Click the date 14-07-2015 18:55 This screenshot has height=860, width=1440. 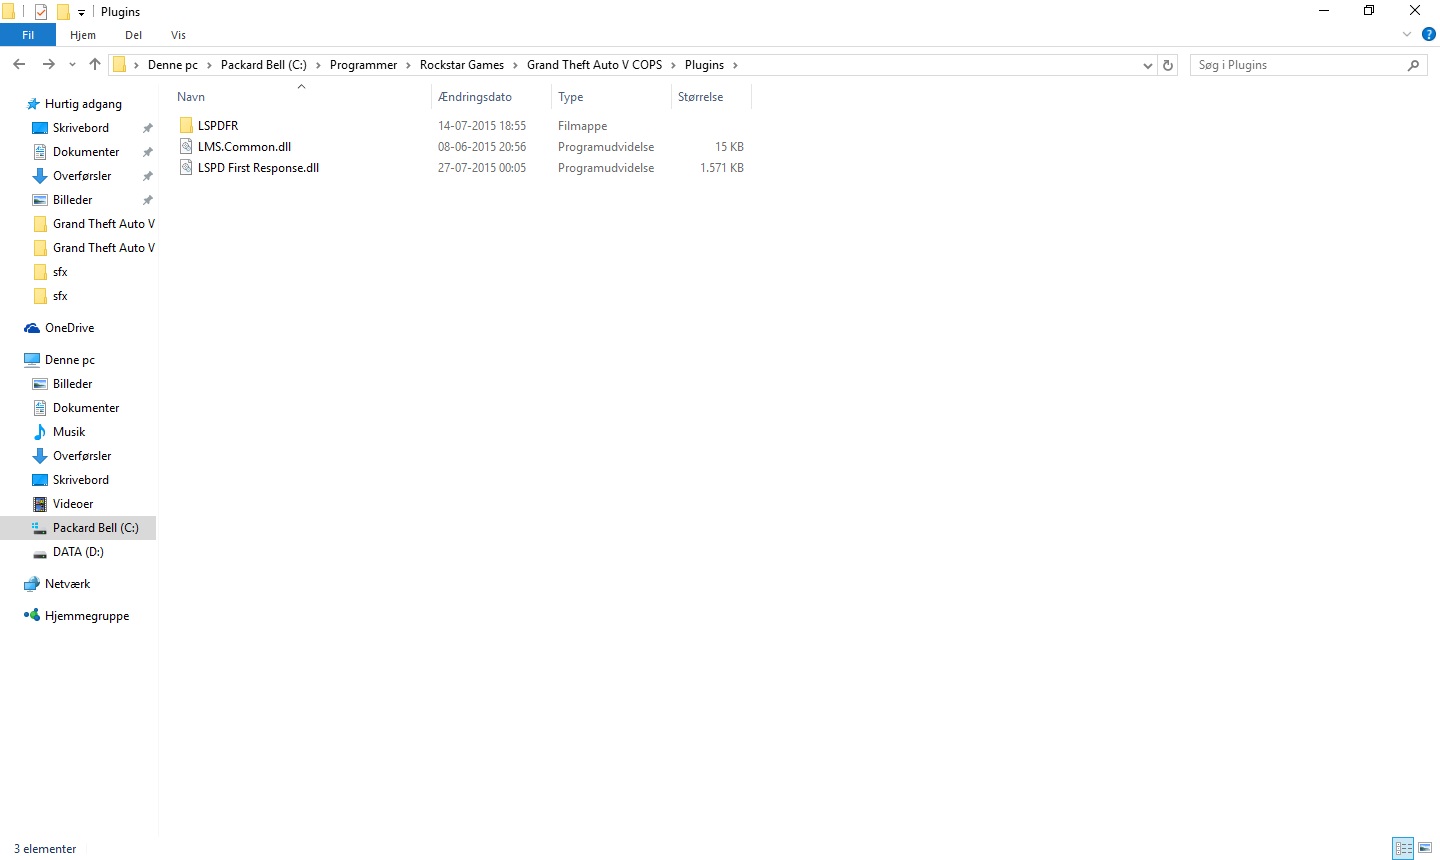pyautogui.click(x=482, y=126)
